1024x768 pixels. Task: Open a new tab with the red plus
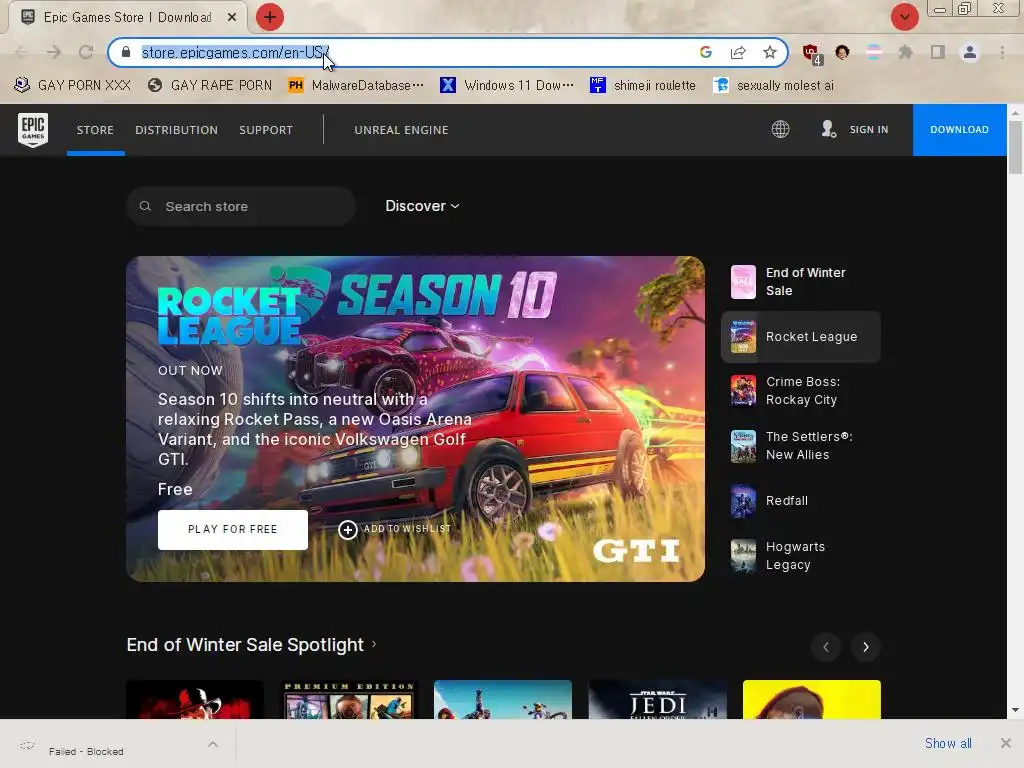click(x=270, y=17)
